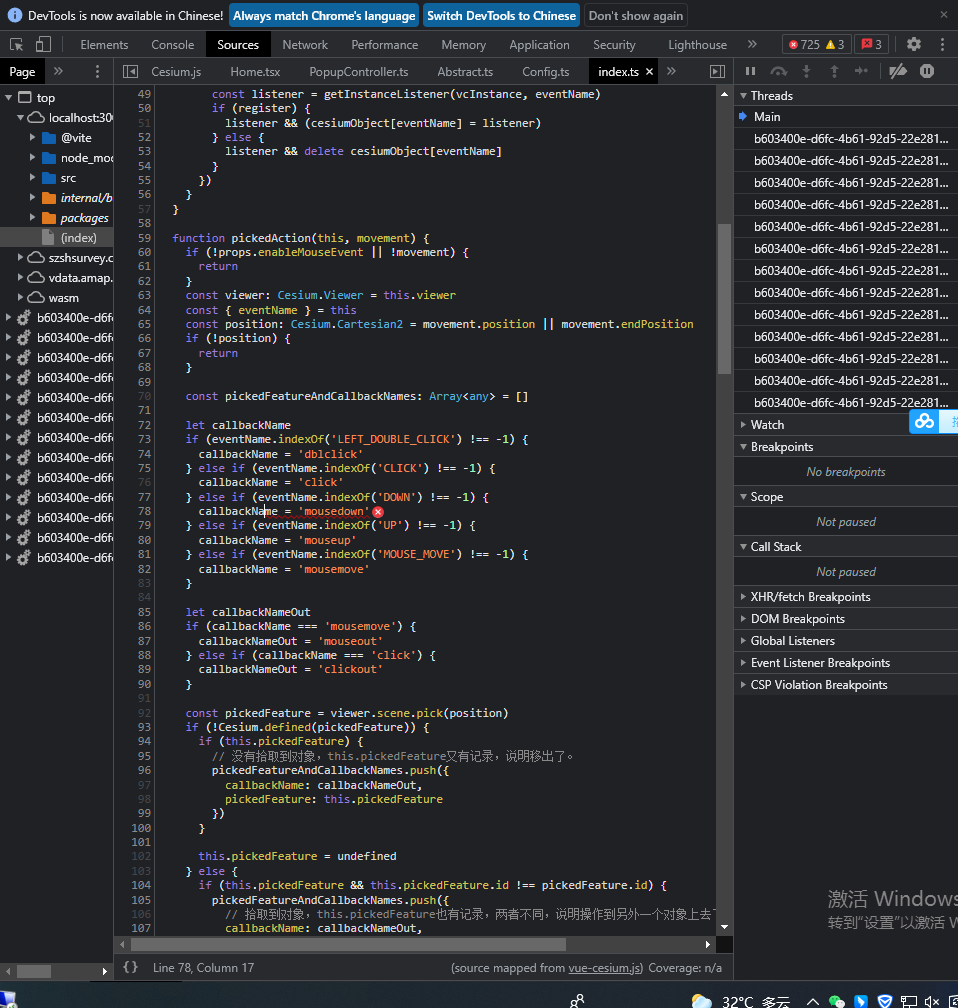Close the language infobar with the X
This screenshot has width=958, height=1008.
944,15
